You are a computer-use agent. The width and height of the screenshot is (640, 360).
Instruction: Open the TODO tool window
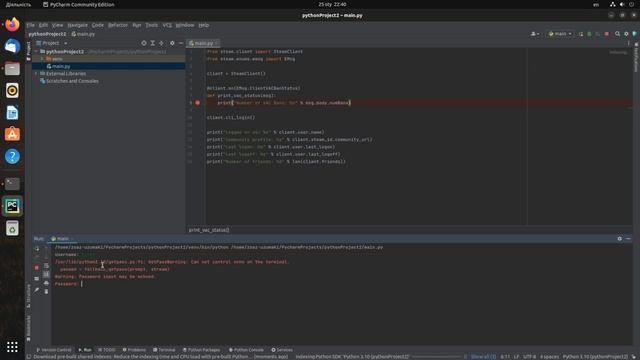[x=107, y=350]
